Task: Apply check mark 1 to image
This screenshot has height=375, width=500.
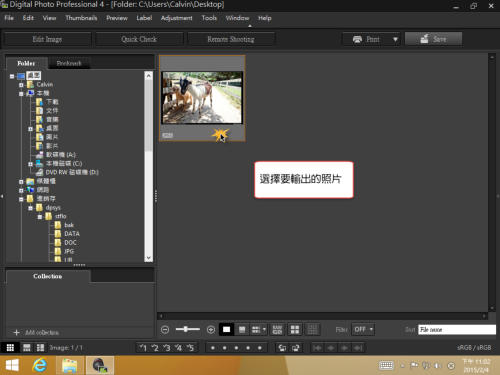Action: coord(143,348)
